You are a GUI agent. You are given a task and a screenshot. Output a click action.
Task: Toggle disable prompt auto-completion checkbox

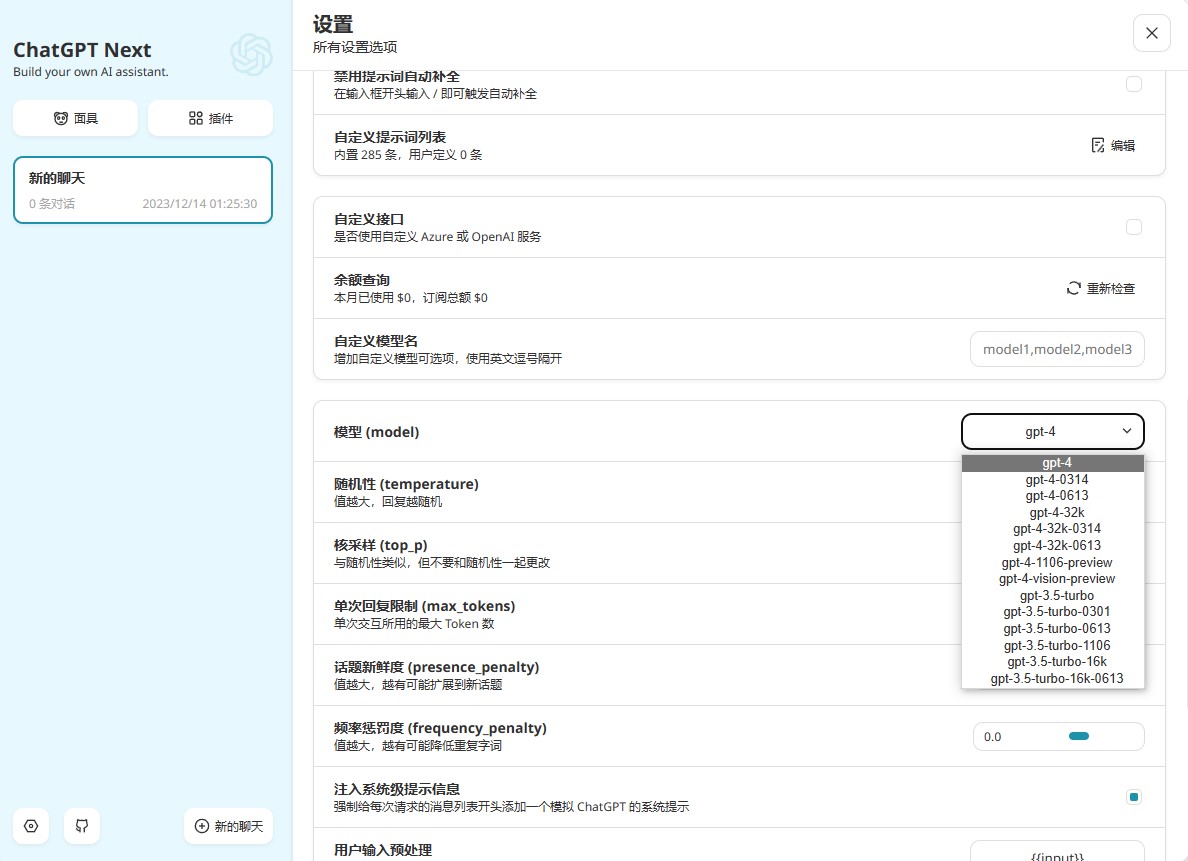1134,84
